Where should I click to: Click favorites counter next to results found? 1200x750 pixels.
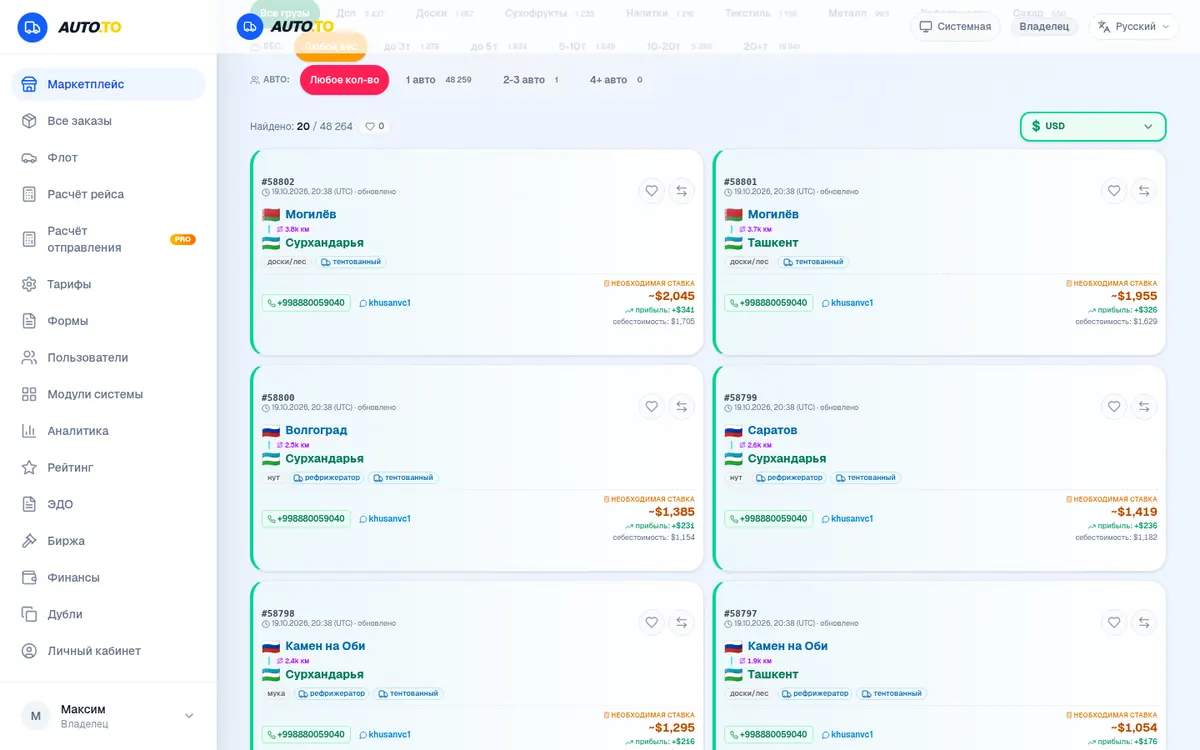(x=375, y=127)
